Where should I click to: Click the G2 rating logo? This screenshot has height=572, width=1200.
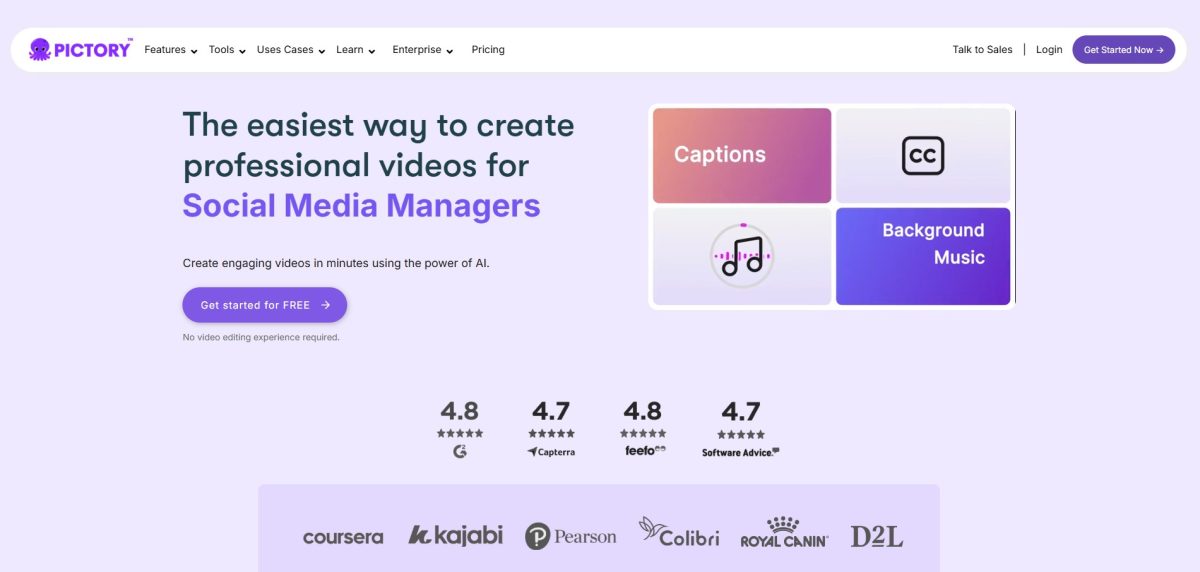[460, 451]
